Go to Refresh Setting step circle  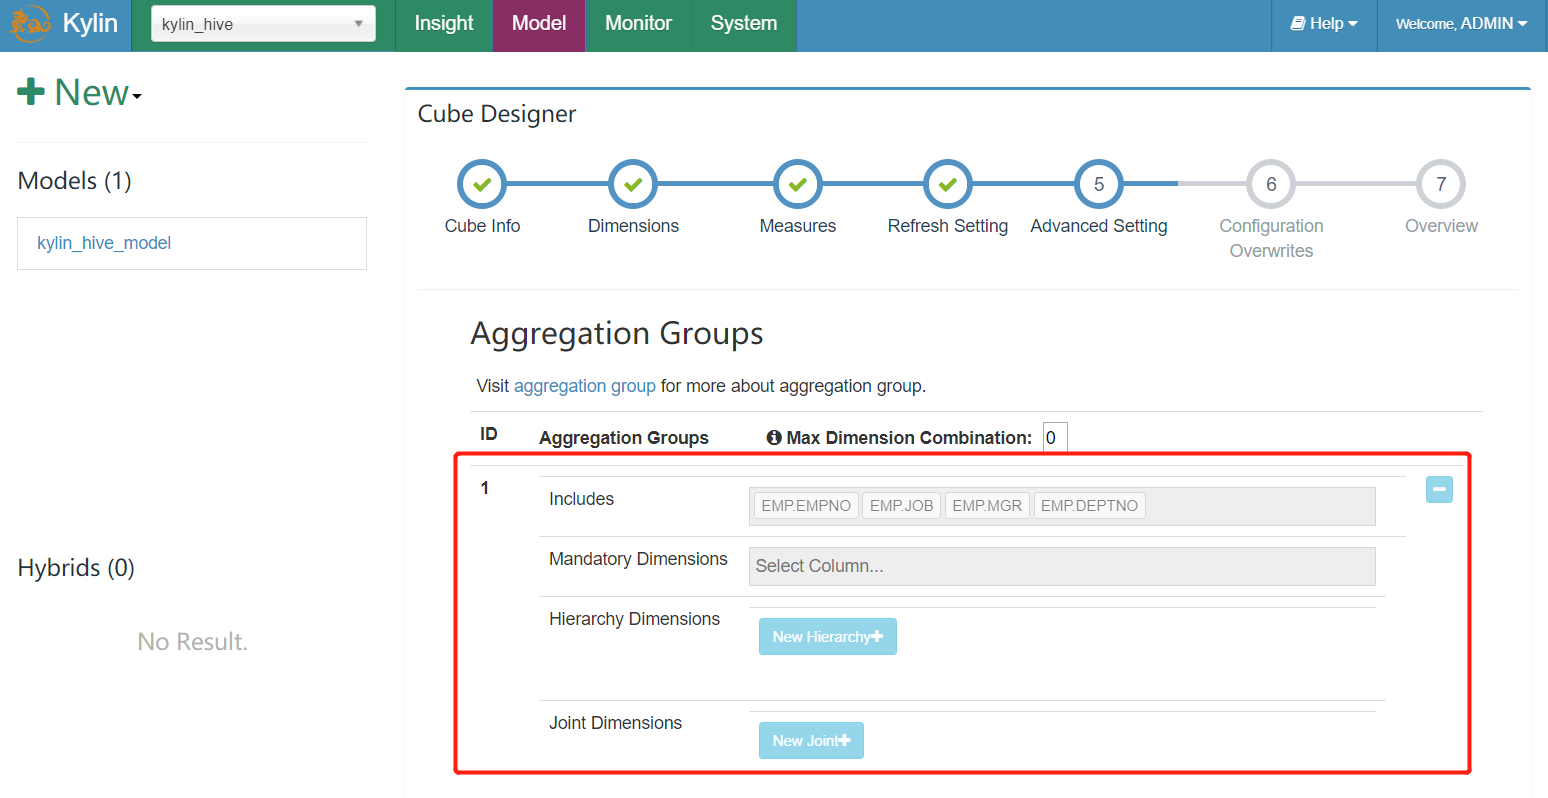click(948, 184)
